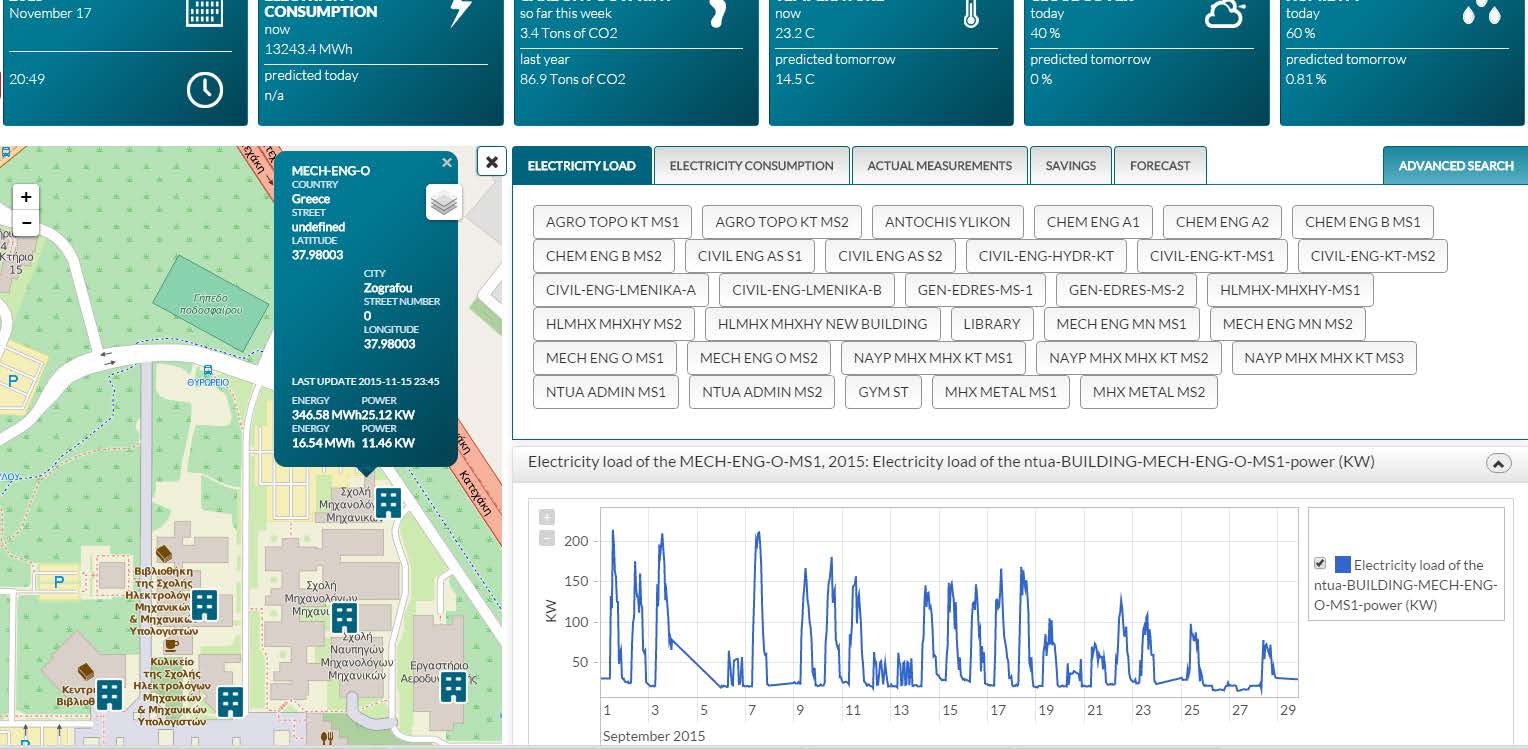The image size is (1528, 749).
Task: Select GEN-EDRES-MS-1 building
Action: point(975,290)
